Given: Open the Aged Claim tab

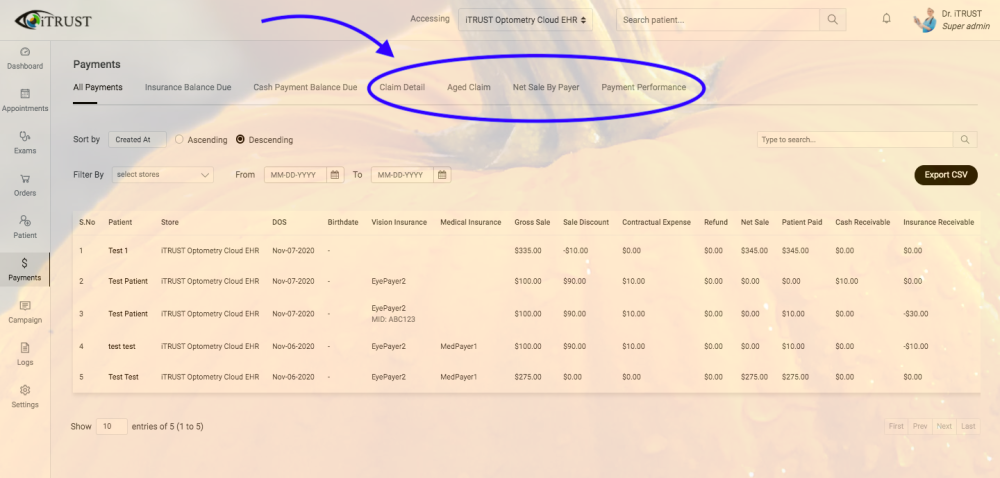Looking at the screenshot, I should coord(469,87).
